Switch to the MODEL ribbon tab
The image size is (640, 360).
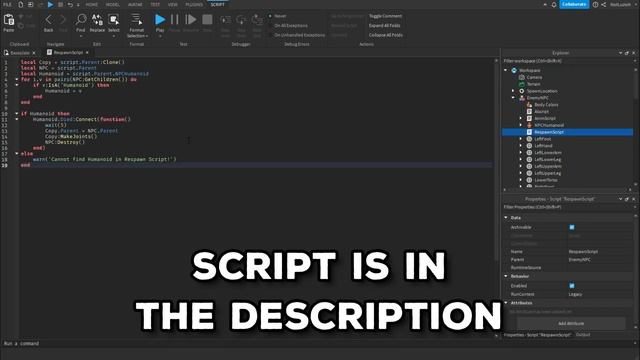(x=113, y=4)
